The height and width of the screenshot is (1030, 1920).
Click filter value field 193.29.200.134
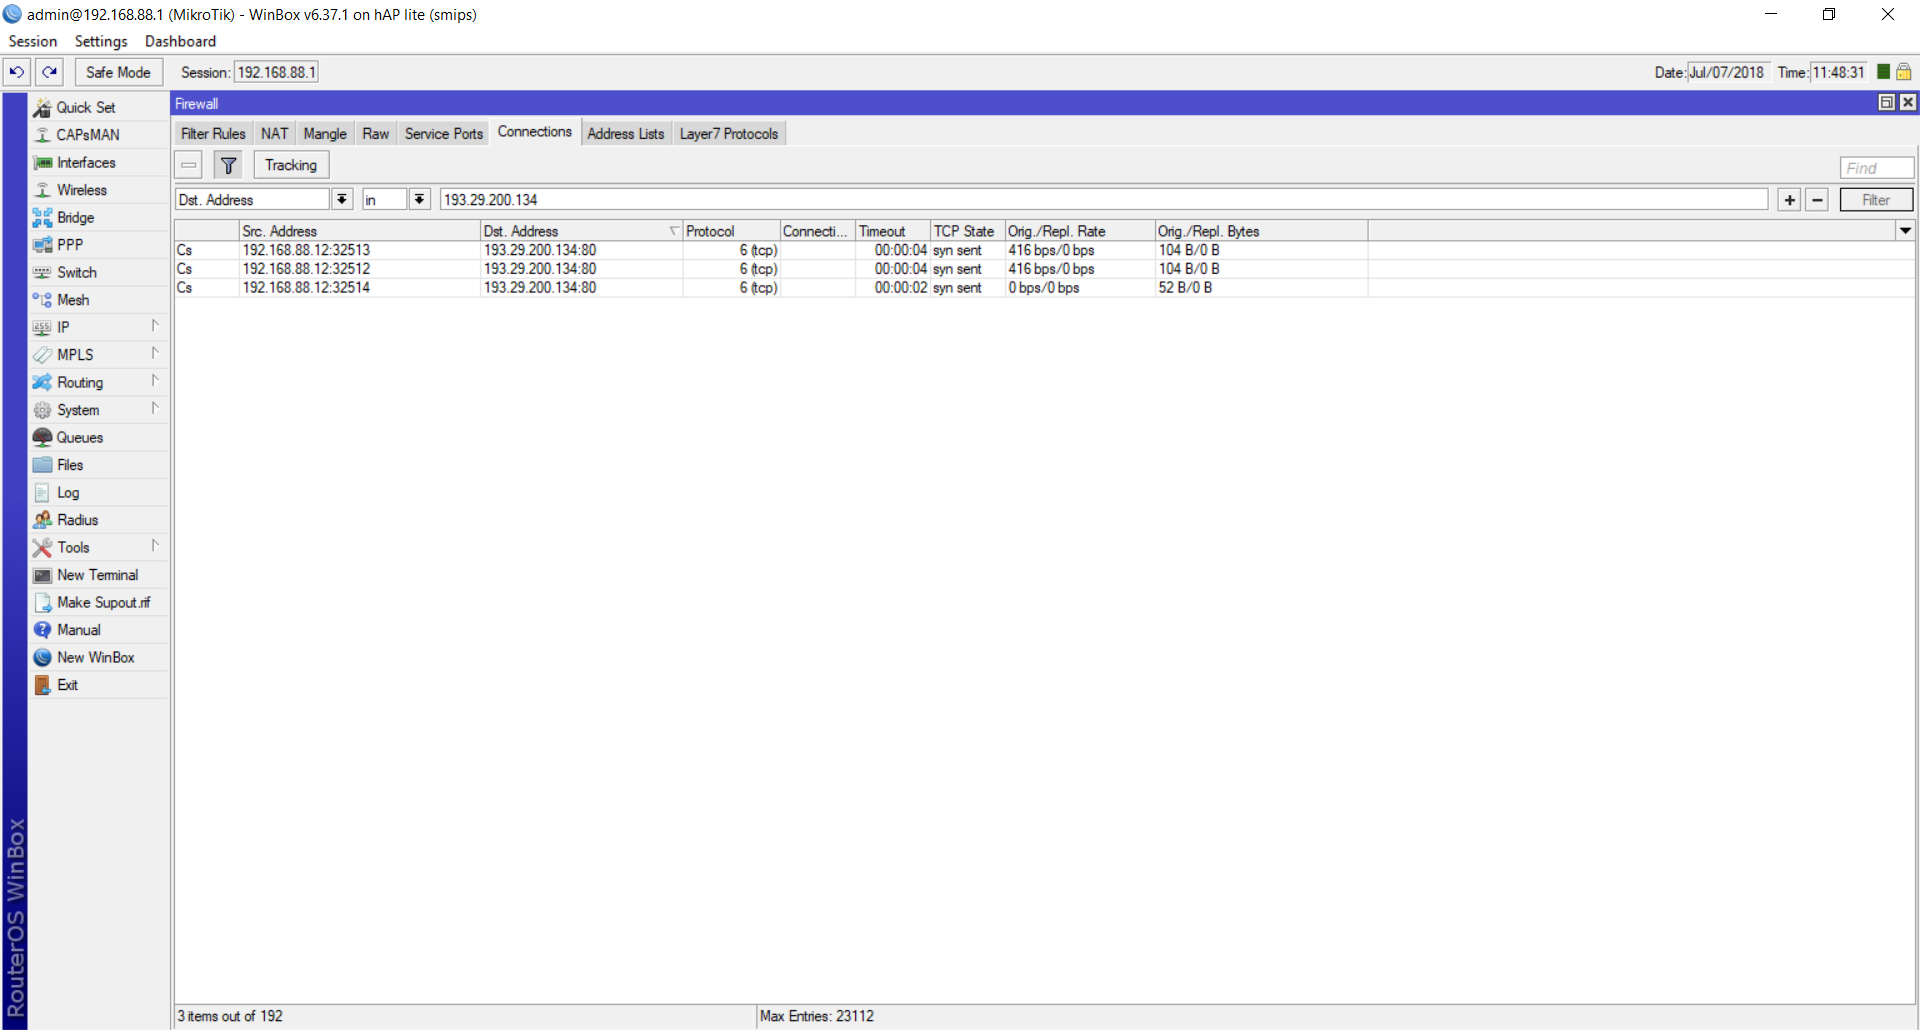pos(1104,200)
